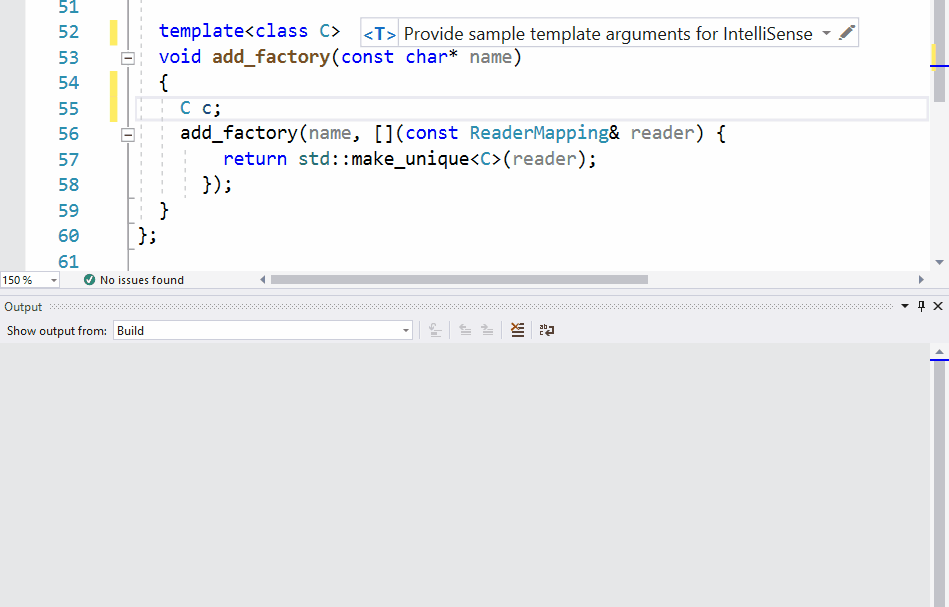Click Find Message in Code icon
Viewport: 949px width, 607px height.
435,330
